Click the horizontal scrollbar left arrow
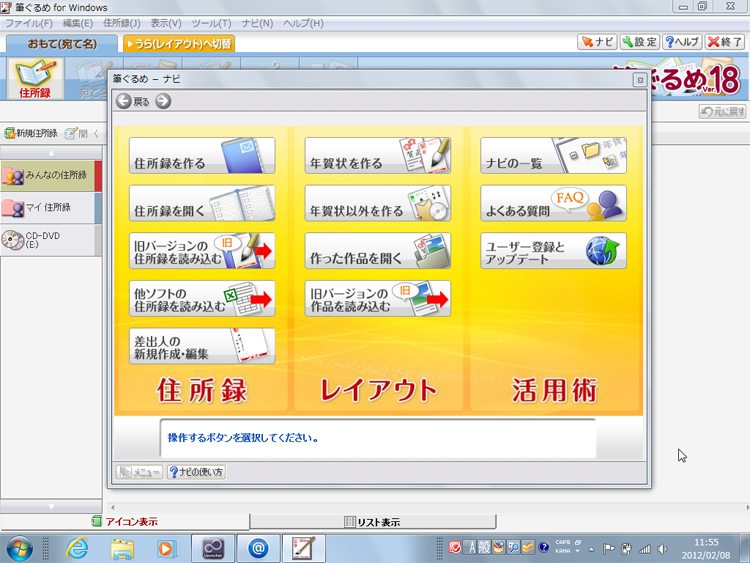This screenshot has height=563, width=750. (113, 507)
